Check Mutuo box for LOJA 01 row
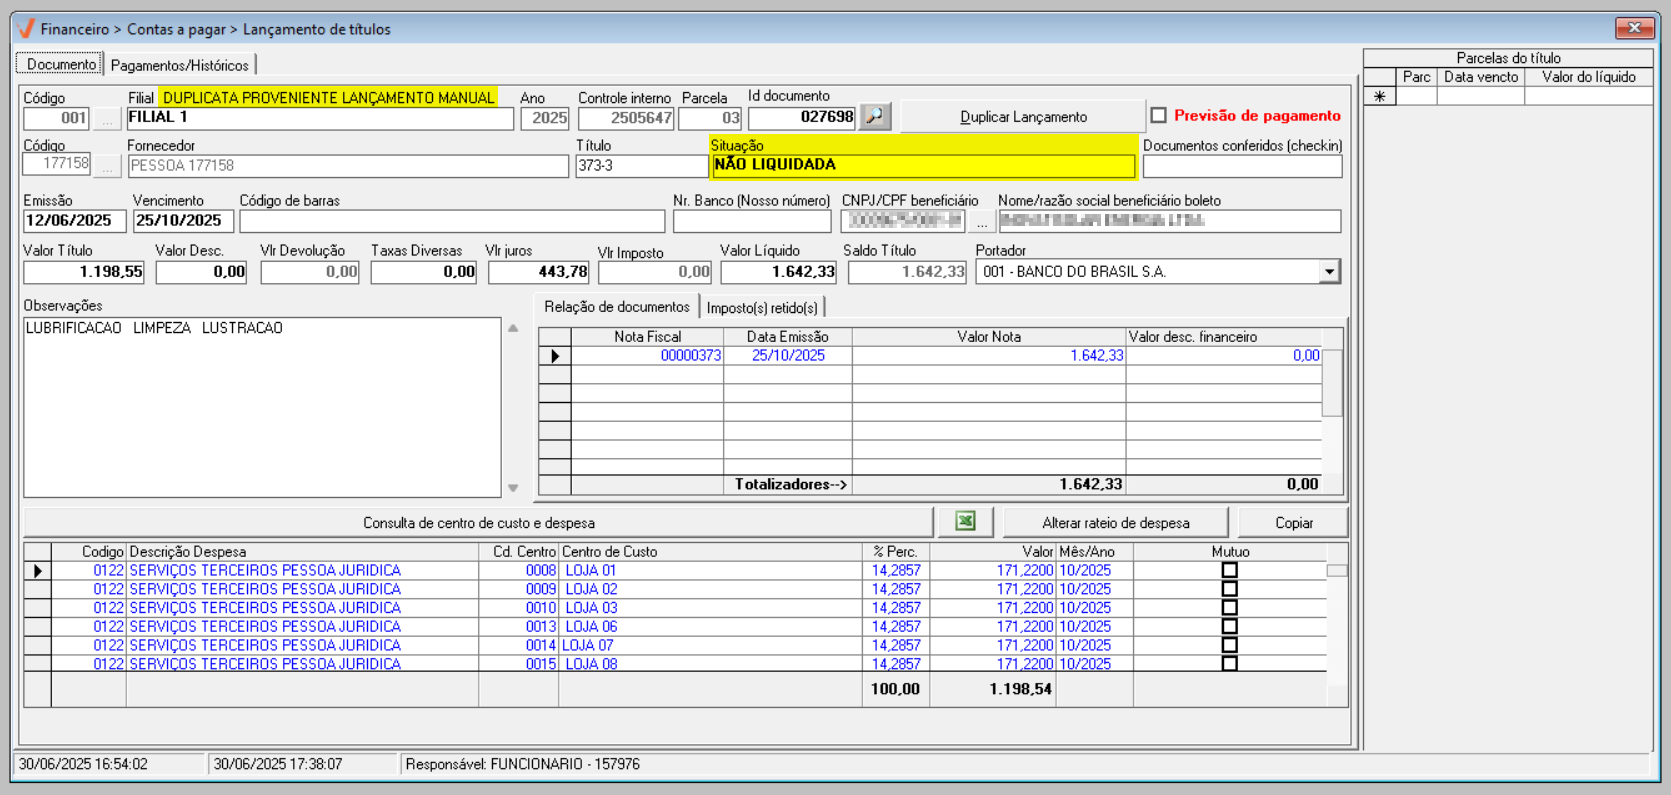Screen dimensions: 1671x795 [1230, 570]
